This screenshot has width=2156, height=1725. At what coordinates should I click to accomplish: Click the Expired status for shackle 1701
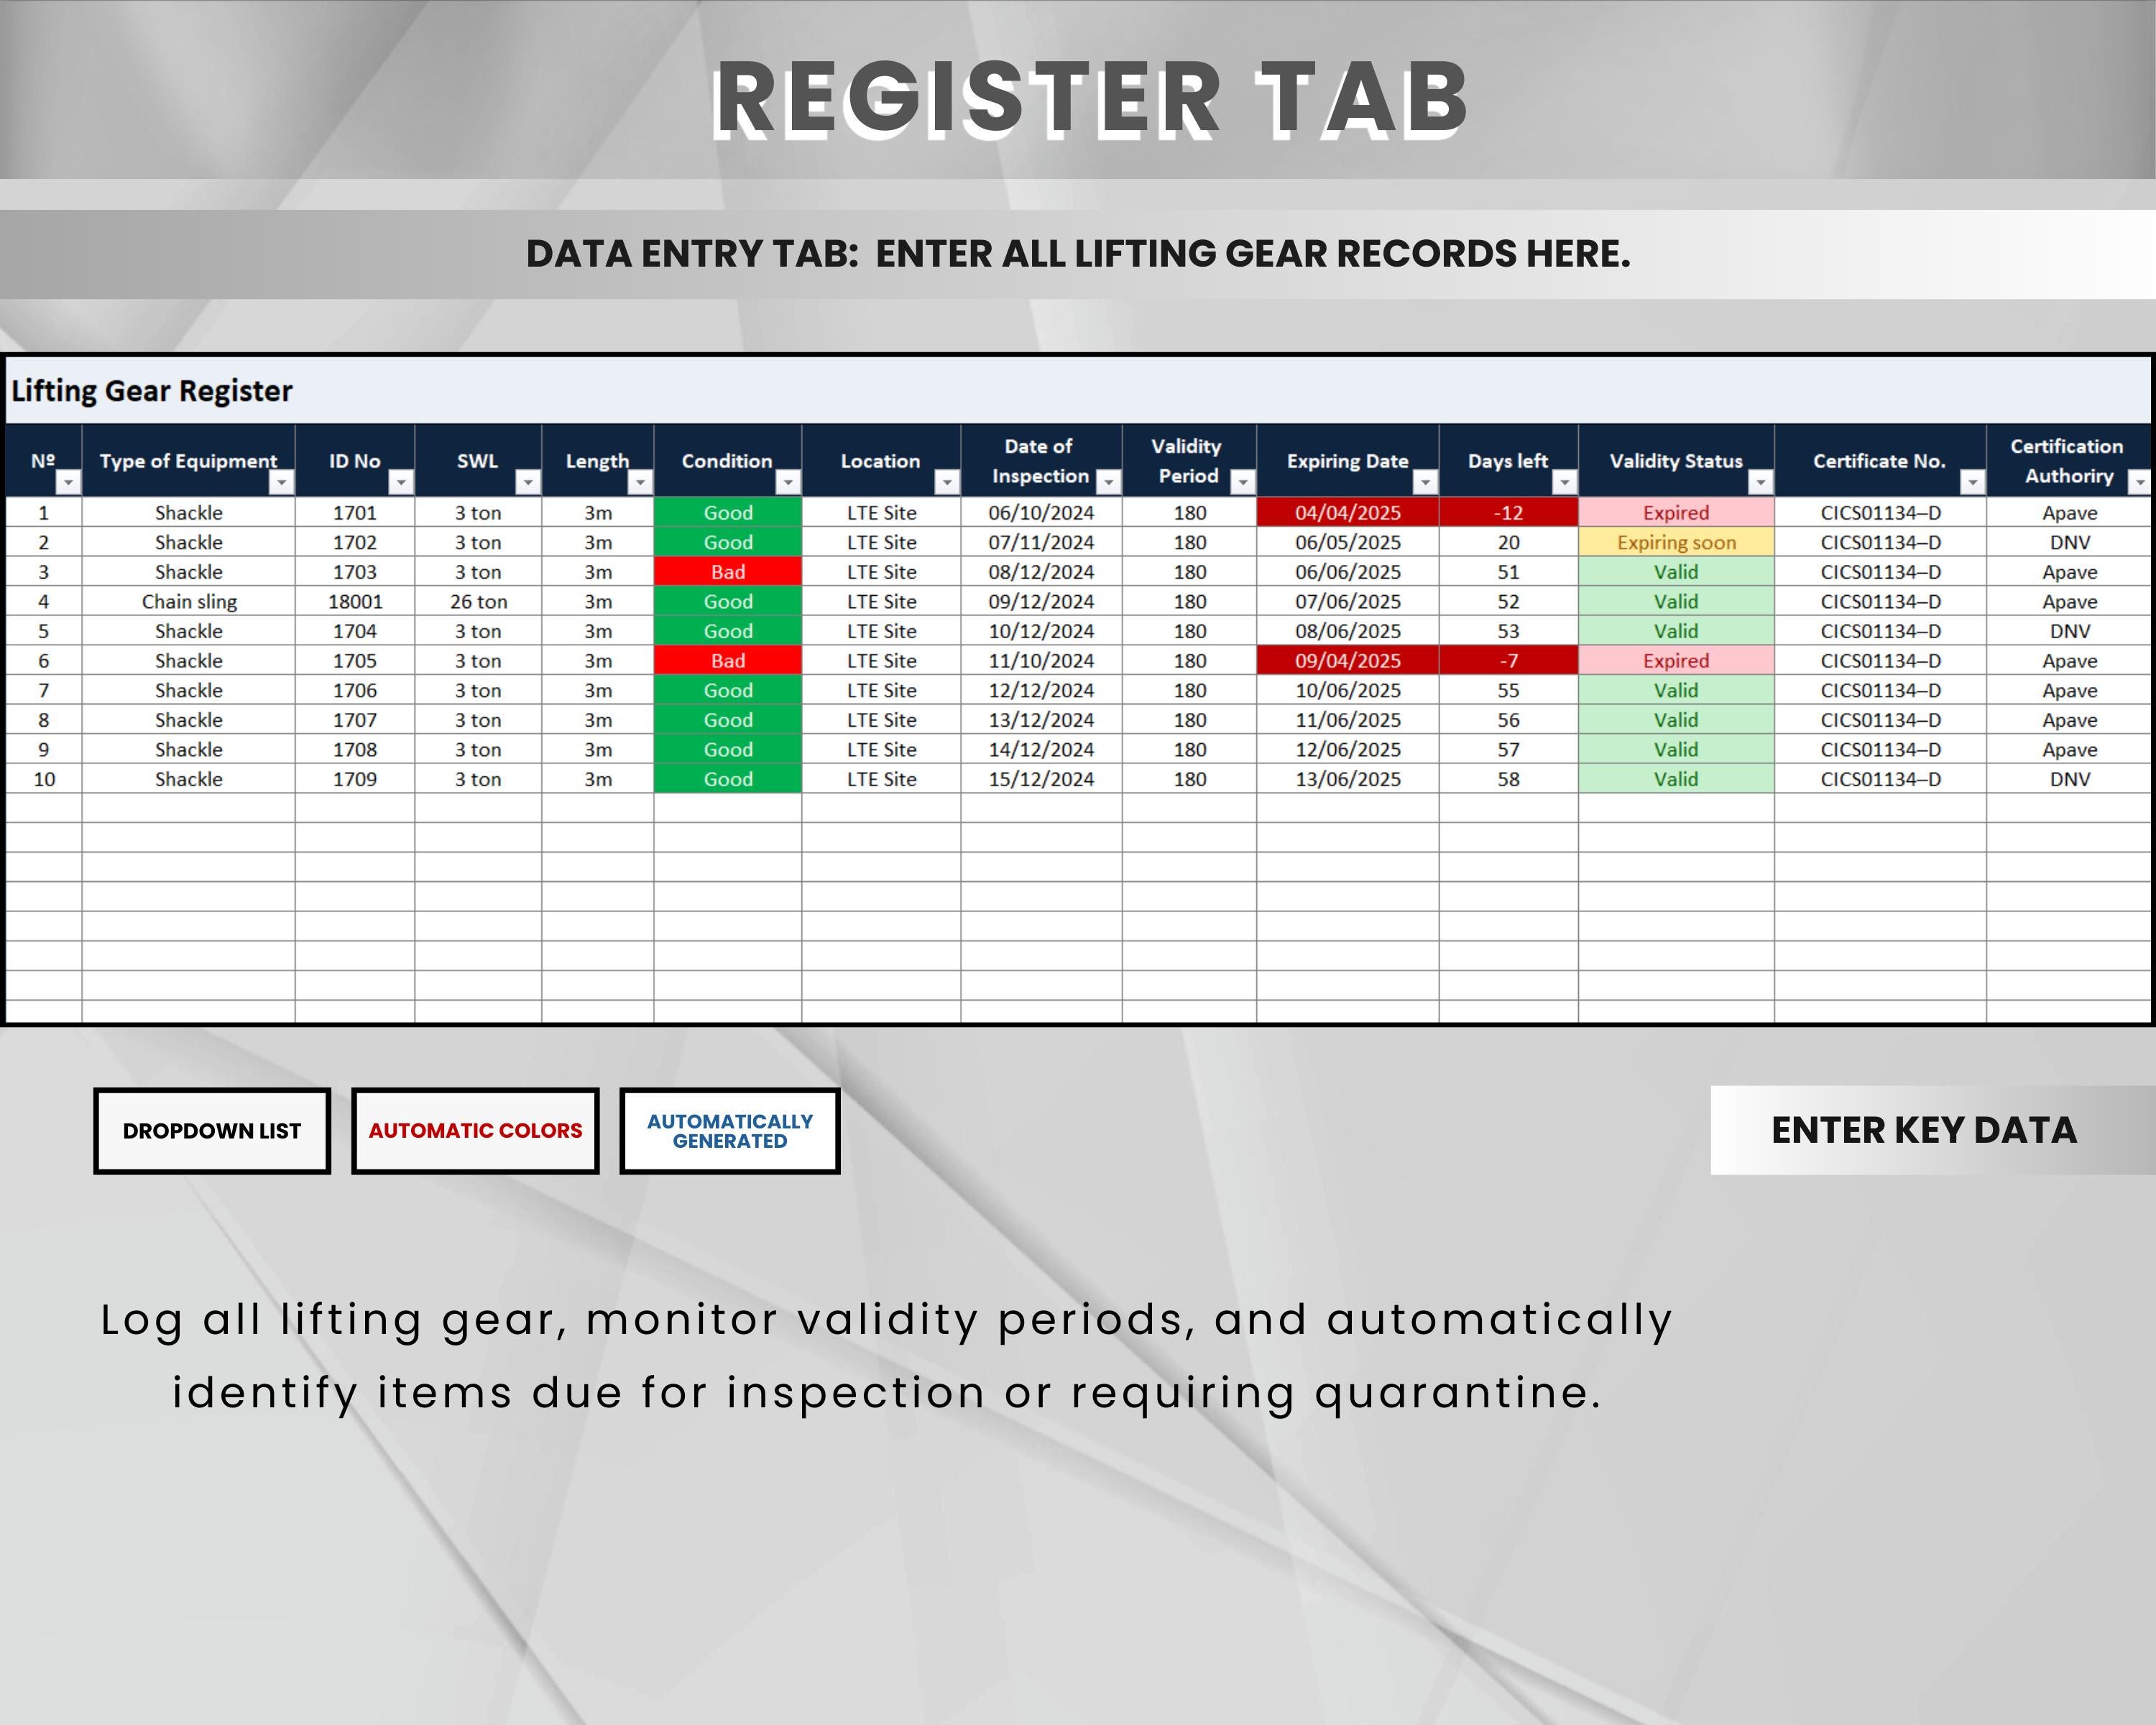pos(1675,512)
